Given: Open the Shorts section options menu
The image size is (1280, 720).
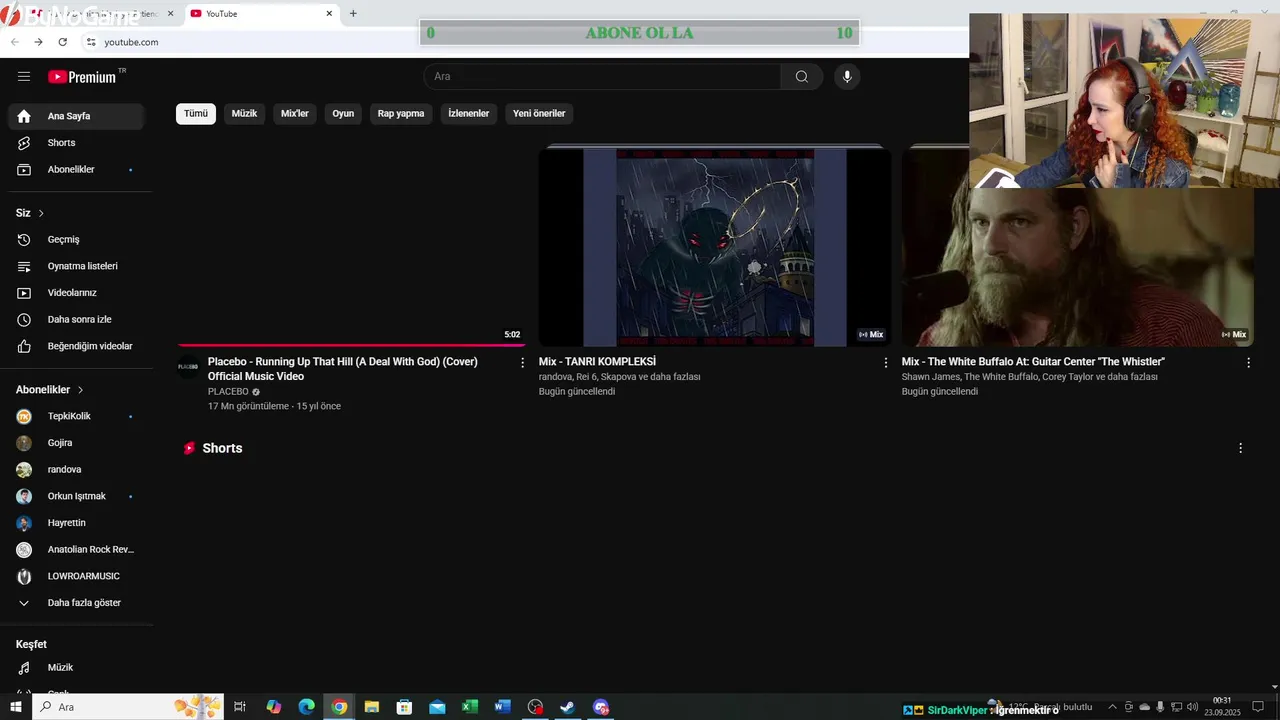Looking at the screenshot, I should (1240, 448).
